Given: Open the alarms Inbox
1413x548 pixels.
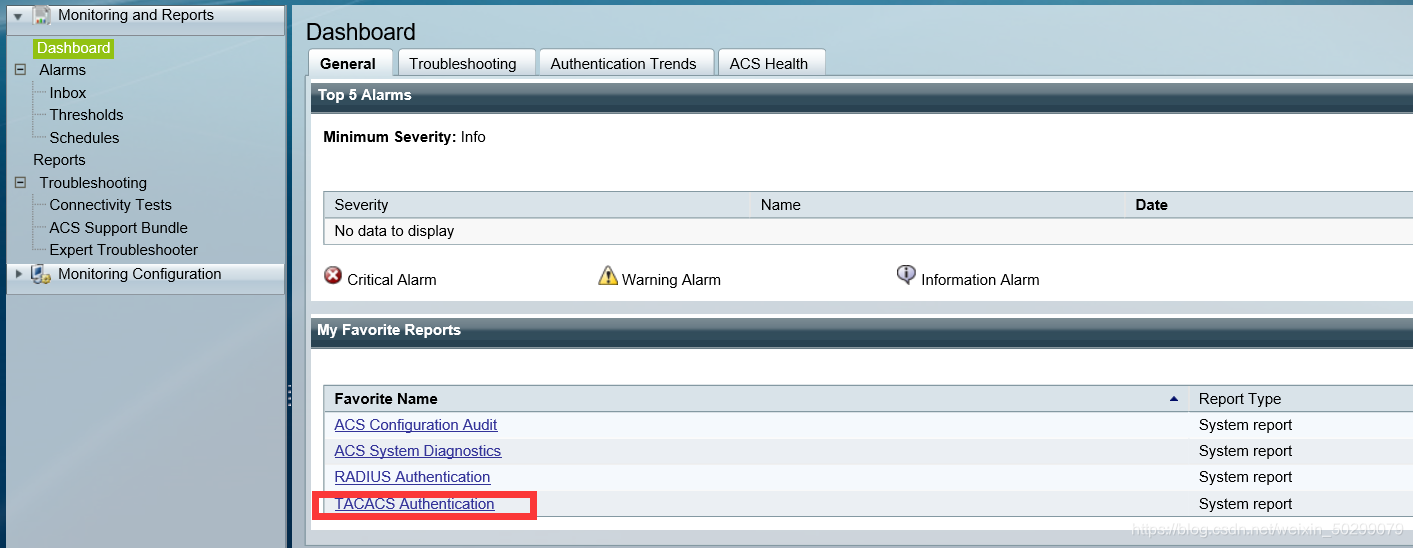Looking at the screenshot, I should (68, 93).
